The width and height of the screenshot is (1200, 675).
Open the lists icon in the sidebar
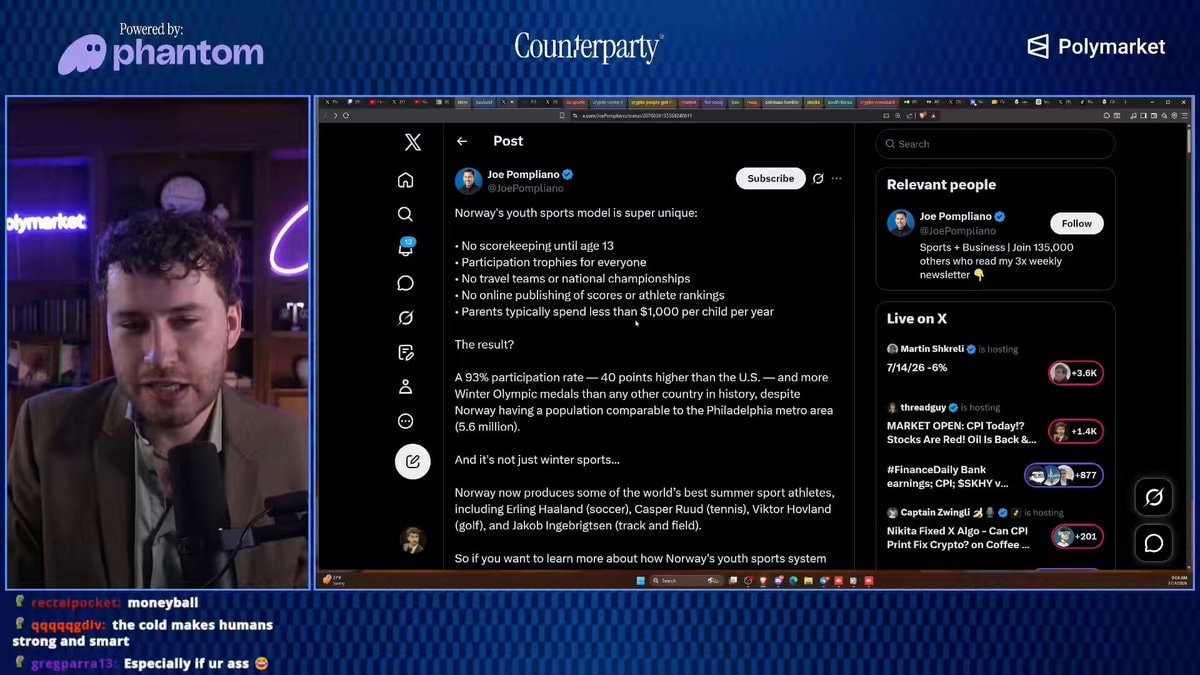(x=405, y=352)
